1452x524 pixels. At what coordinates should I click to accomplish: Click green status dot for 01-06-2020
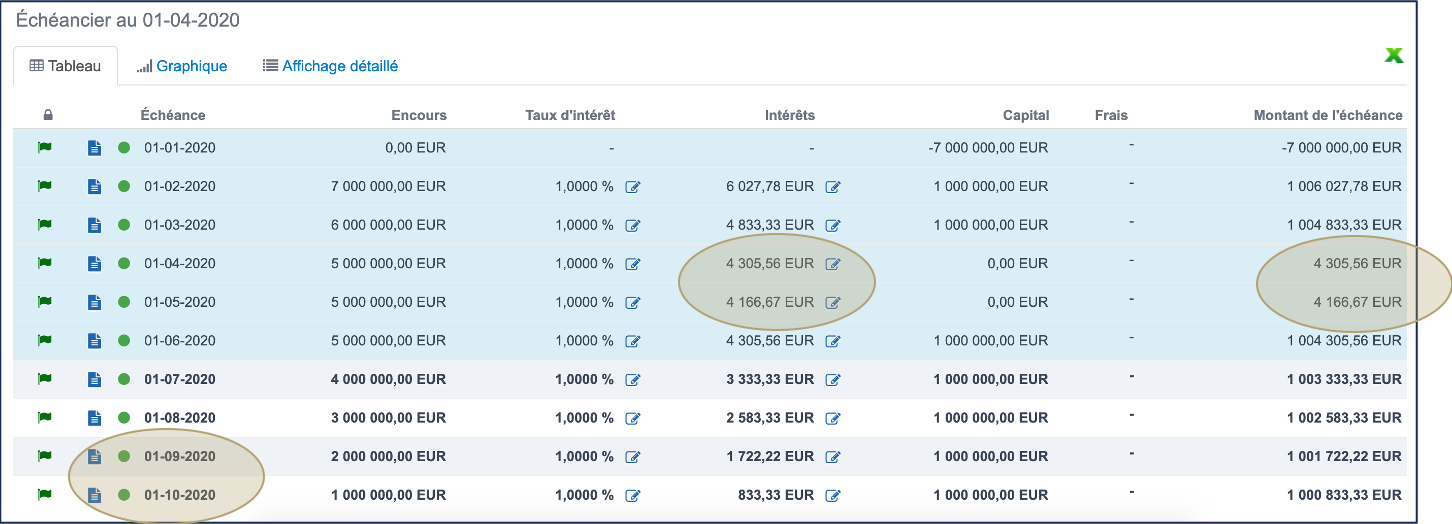[124, 341]
